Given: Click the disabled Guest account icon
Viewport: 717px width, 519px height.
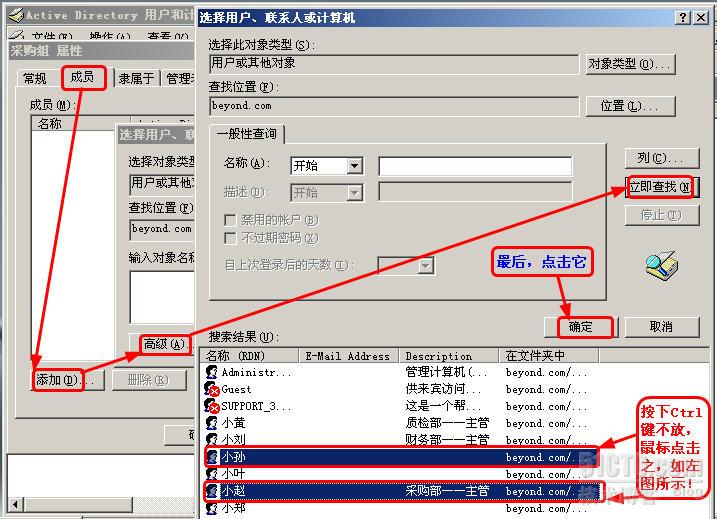Looking at the screenshot, I should [212, 389].
